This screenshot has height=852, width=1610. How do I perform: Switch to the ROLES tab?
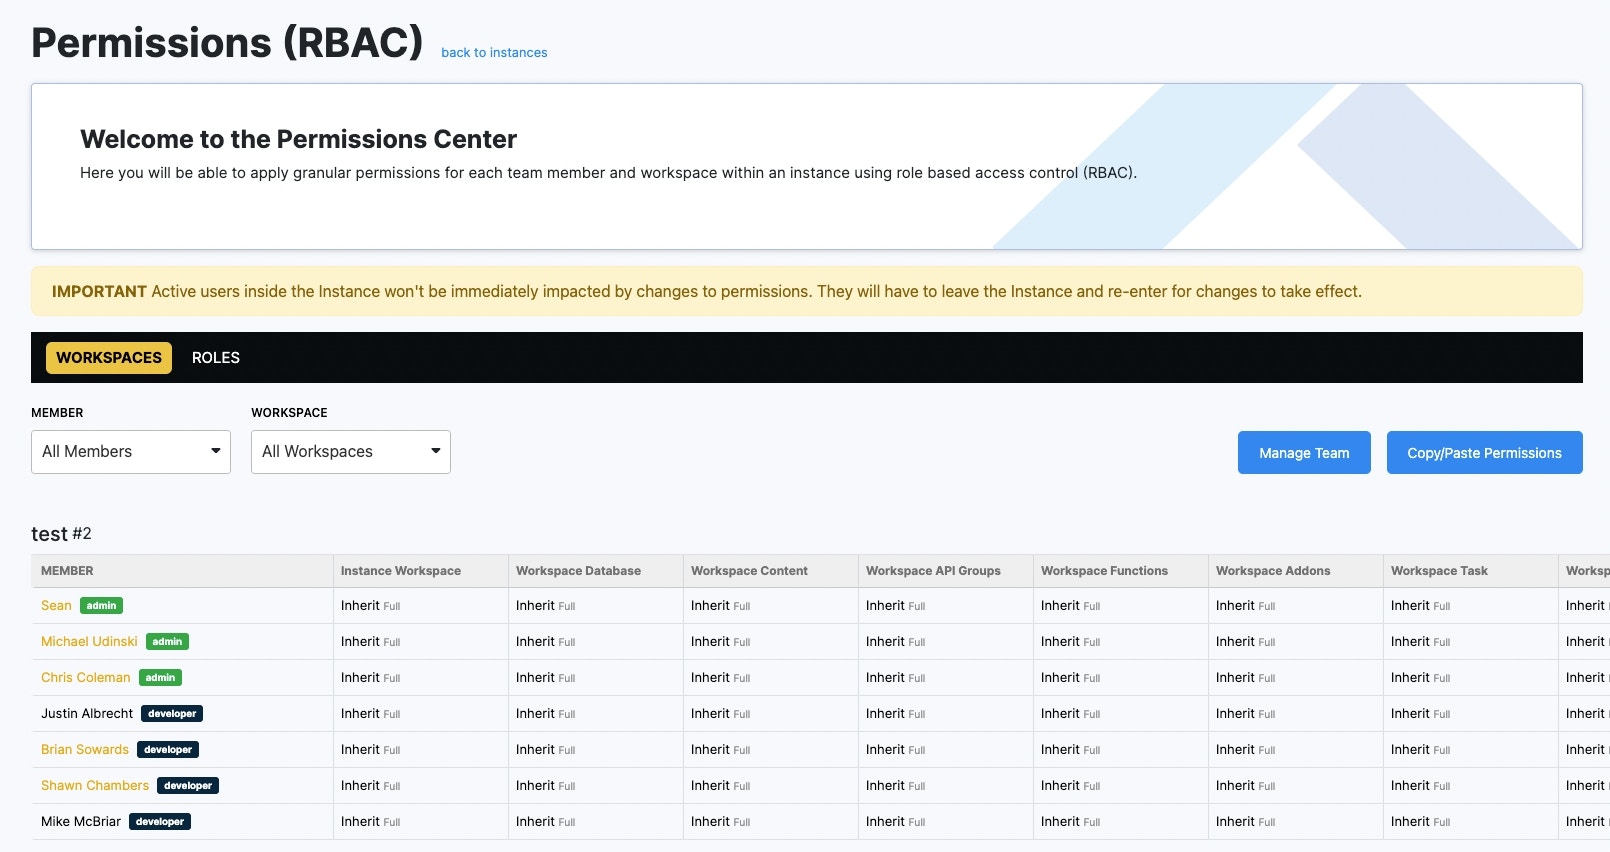pos(216,358)
